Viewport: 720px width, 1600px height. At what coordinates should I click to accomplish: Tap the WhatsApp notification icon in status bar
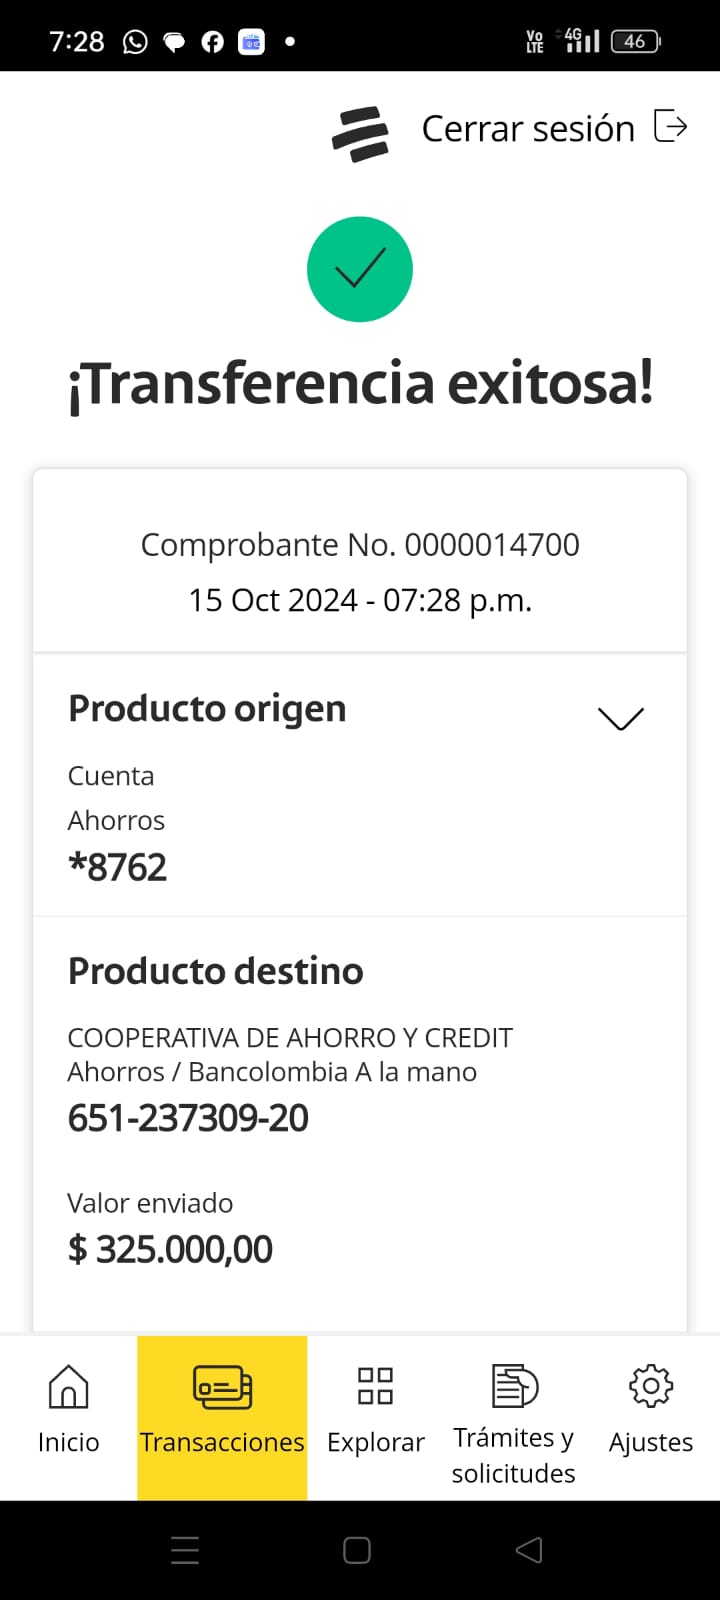click(135, 42)
